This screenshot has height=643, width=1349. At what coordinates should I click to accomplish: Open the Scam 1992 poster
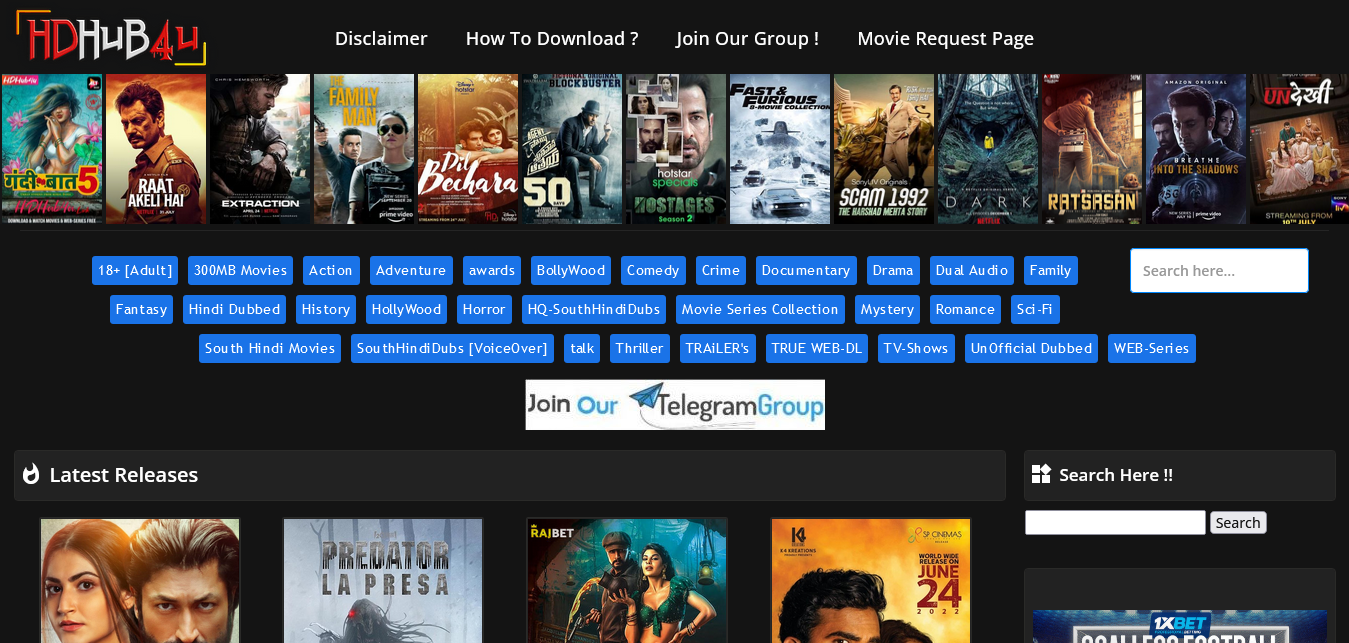884,149
